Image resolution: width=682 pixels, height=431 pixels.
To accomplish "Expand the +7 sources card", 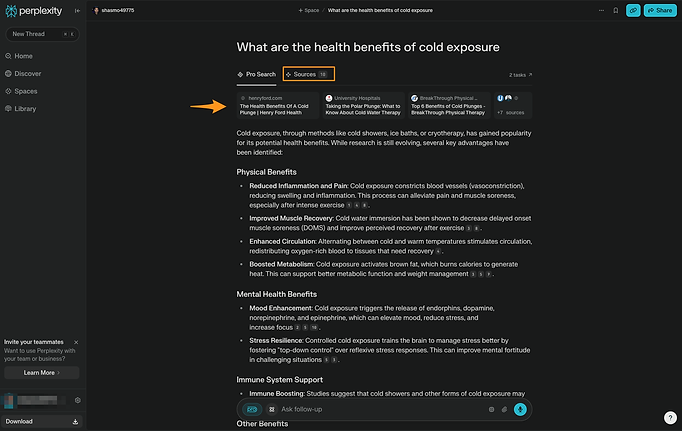I will point(513,105).
